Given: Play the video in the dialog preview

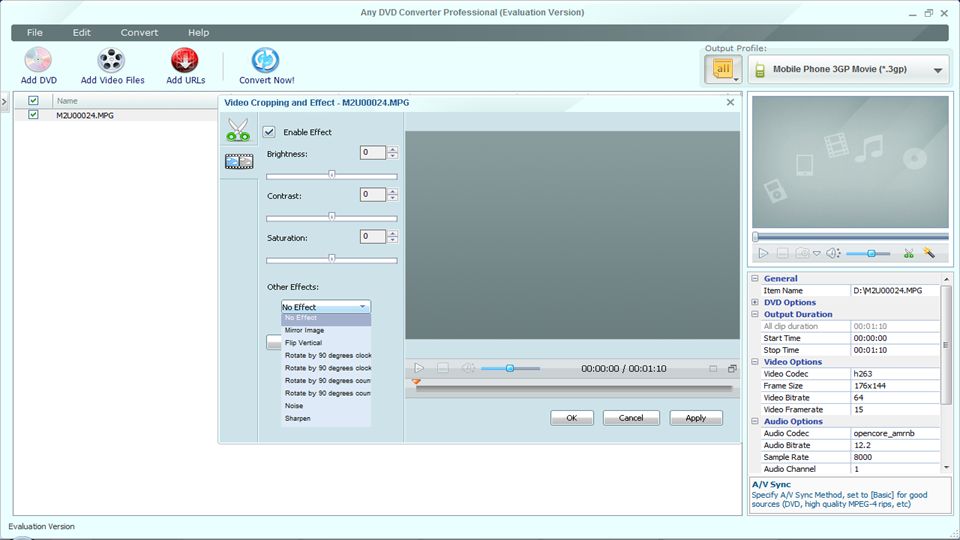Looking at the screenshot, I should [x=419, y=368].
